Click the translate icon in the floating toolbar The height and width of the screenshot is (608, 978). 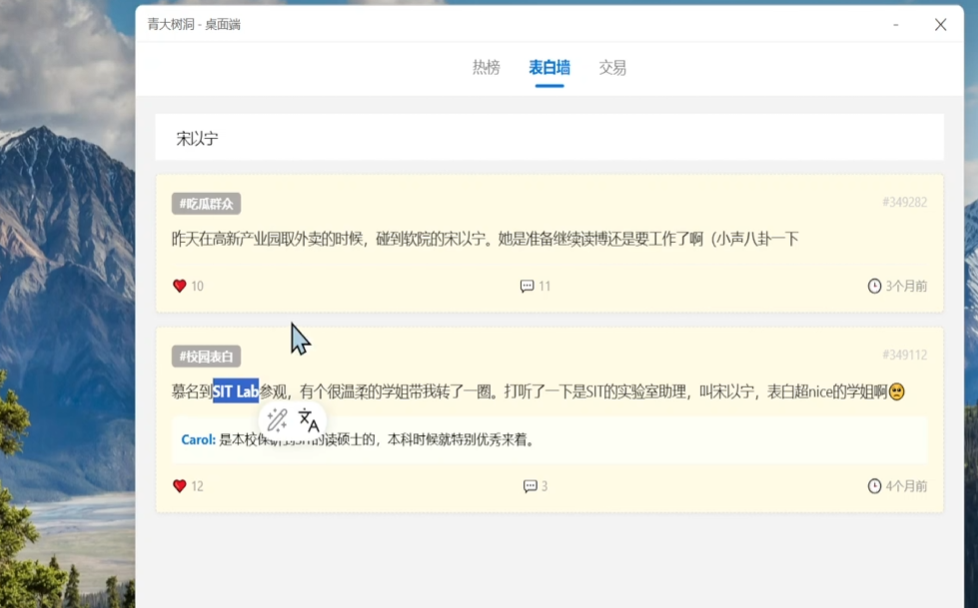point(309,422)
